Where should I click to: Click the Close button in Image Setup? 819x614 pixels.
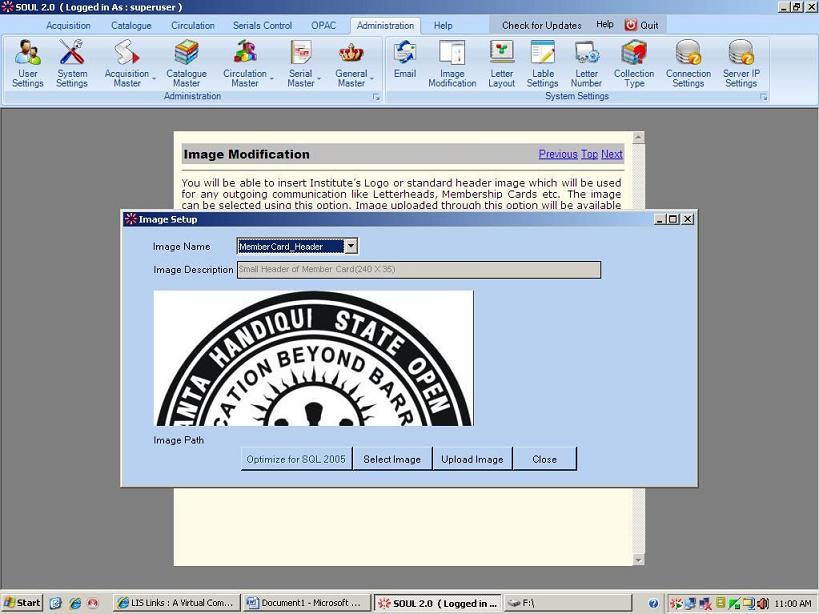click(544, 459)
